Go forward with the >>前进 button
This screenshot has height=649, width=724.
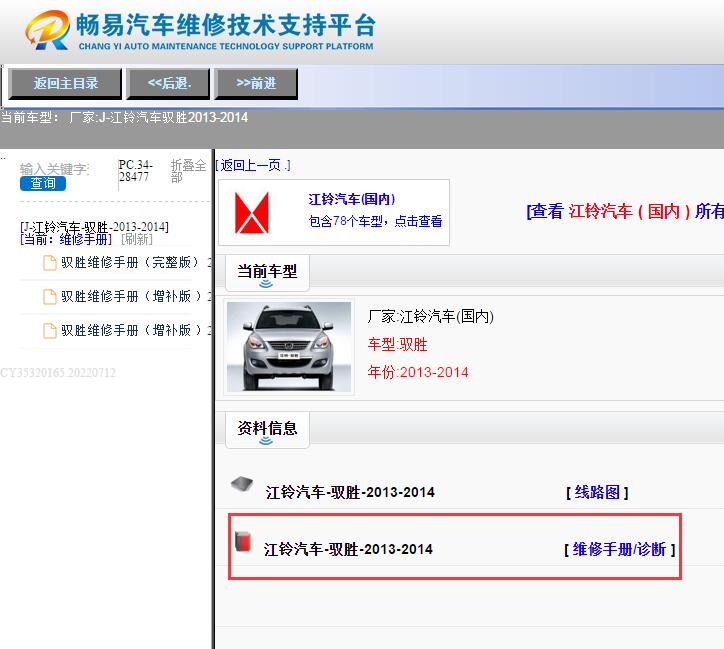point(256,84)
